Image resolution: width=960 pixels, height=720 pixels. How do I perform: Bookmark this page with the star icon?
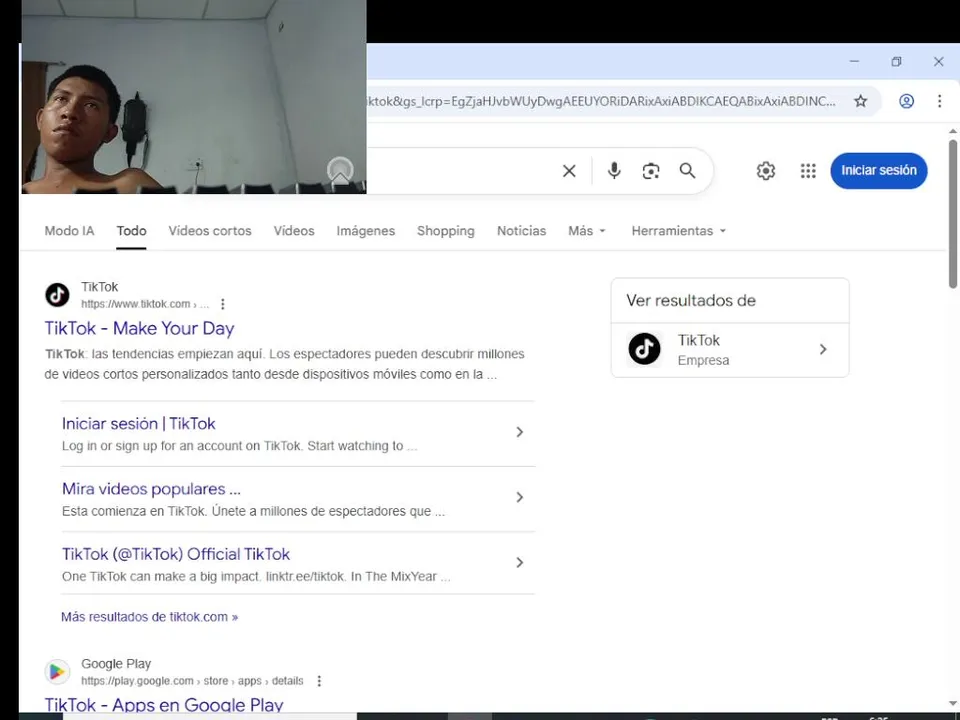click(861, 101)
